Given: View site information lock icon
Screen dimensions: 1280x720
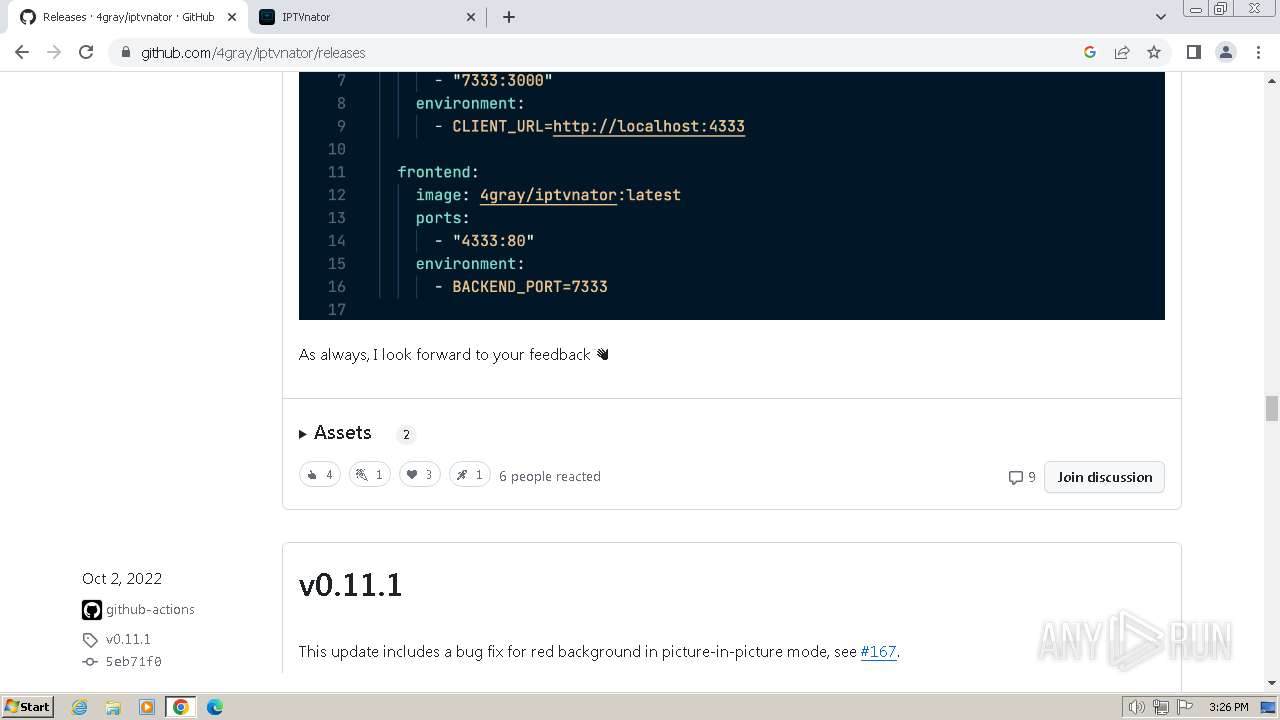Looking at the screenshot, I should [x=126, y=52].
